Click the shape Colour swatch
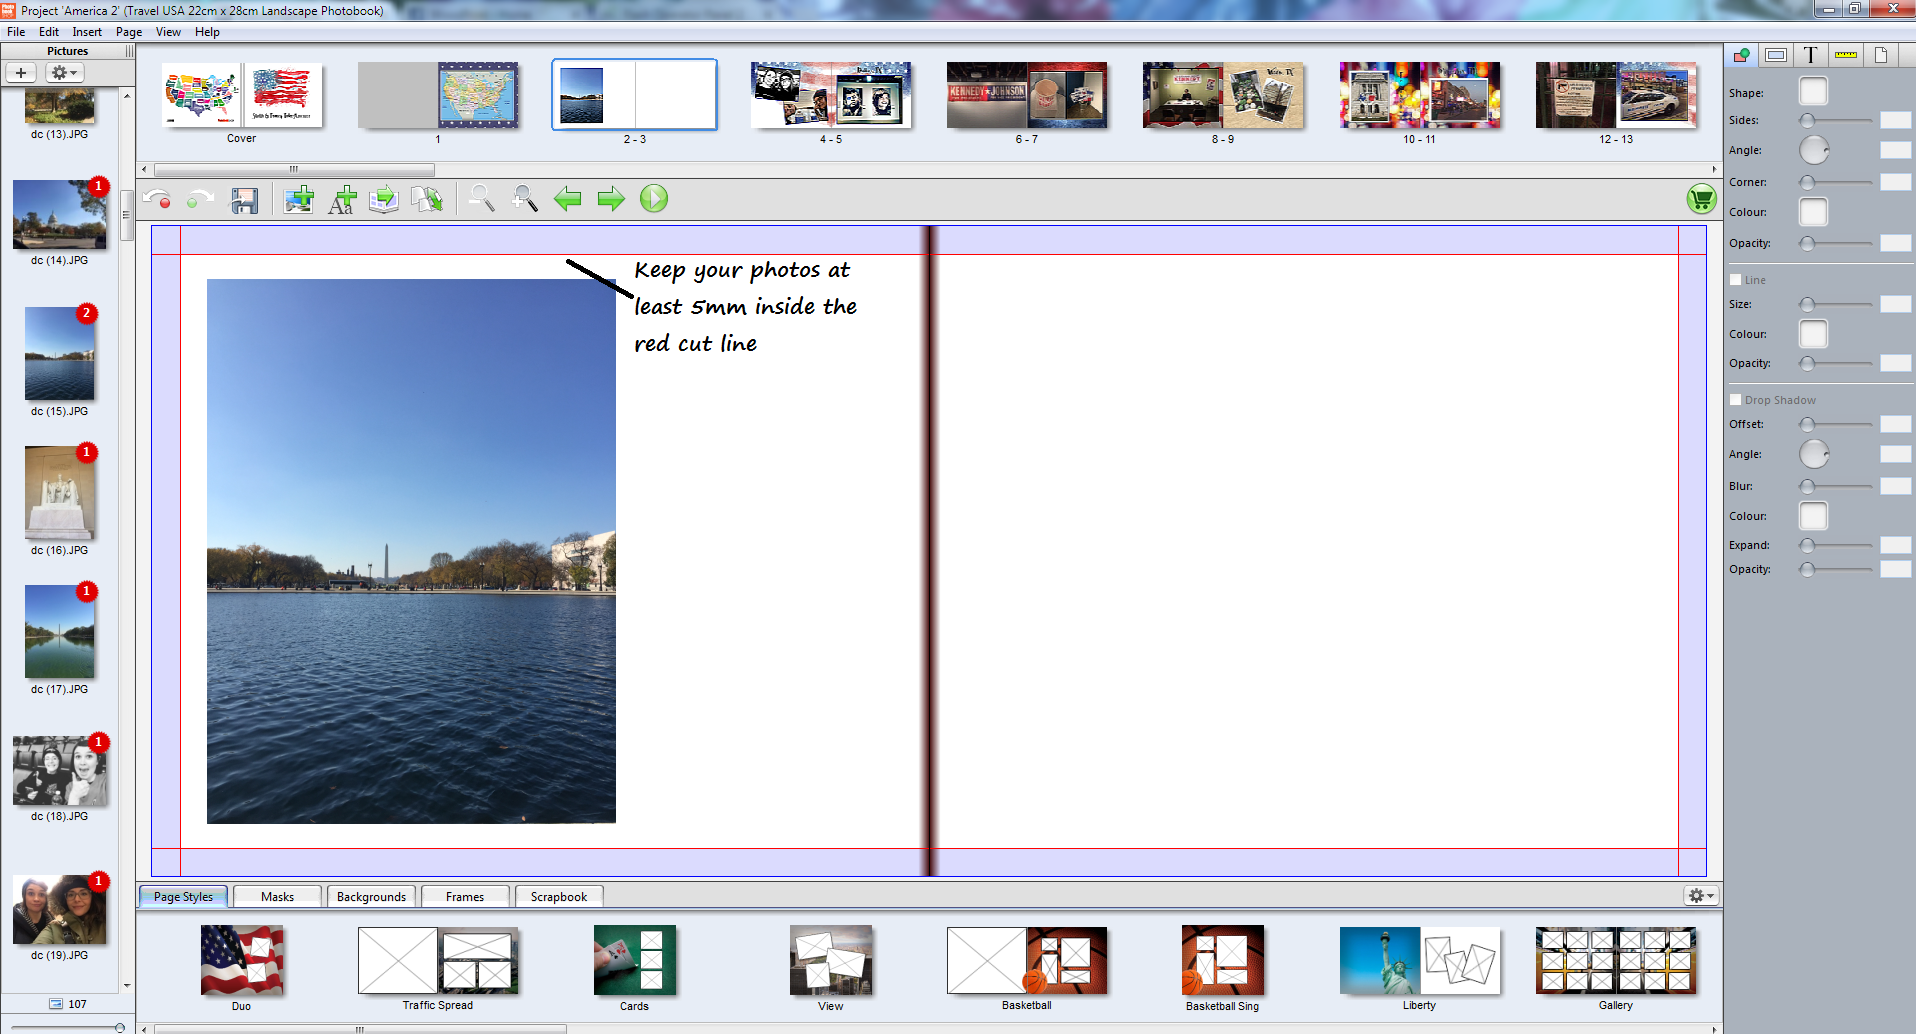 coord(1813,212)
